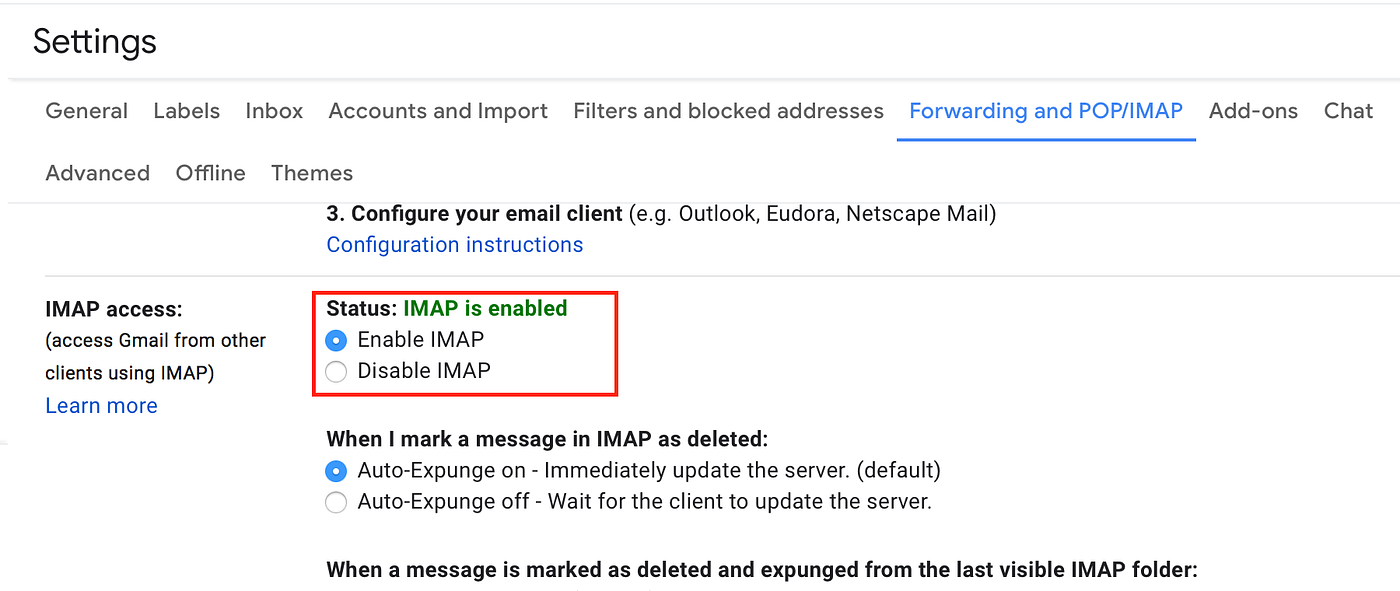Image resolution: width=1400 pixels, height=591 pixels.
Task: Open the General settings tab
Action: click(x=87, y=111)
